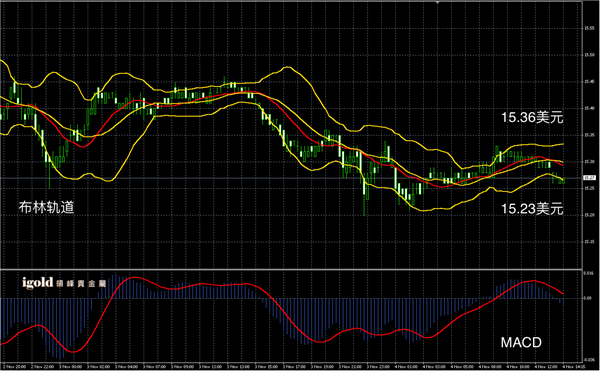The height and width of the screenshot is (371, 600).
Task: Click the divider between price chart and MACD
Action: [291, 269]
